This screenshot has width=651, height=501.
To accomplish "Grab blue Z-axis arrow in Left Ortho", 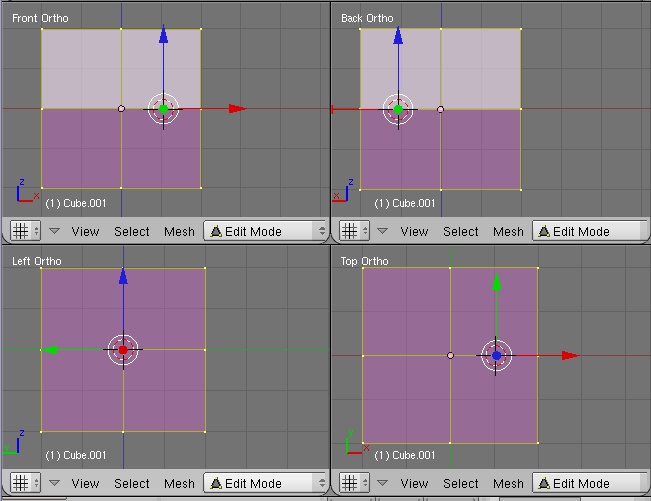I will coord(123,276).
